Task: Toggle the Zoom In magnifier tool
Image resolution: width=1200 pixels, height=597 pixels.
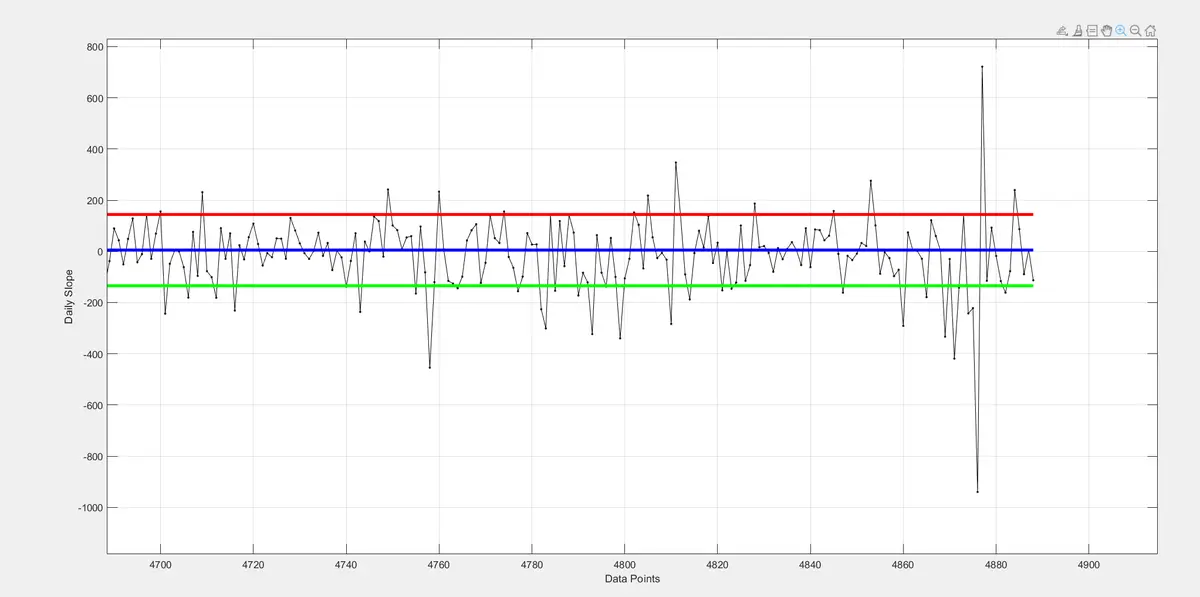Action: (1121, 31)
